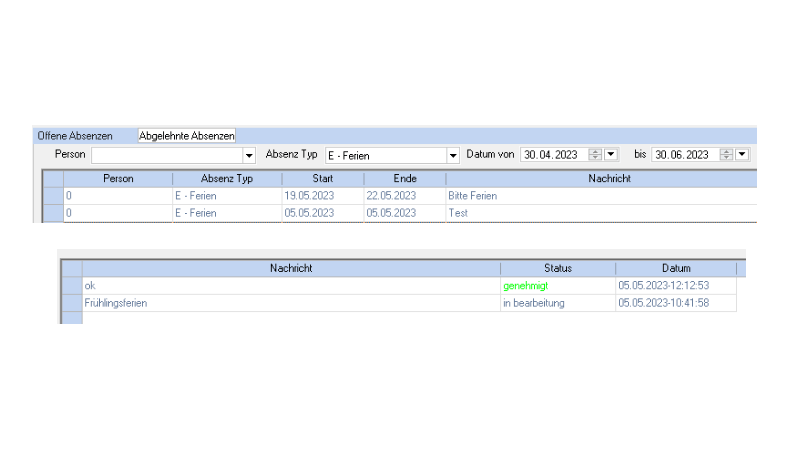Click the bis date field 30.06.2023
This screenshot has height=458, width=796.
pyautogui.click(x=684, y=154)
